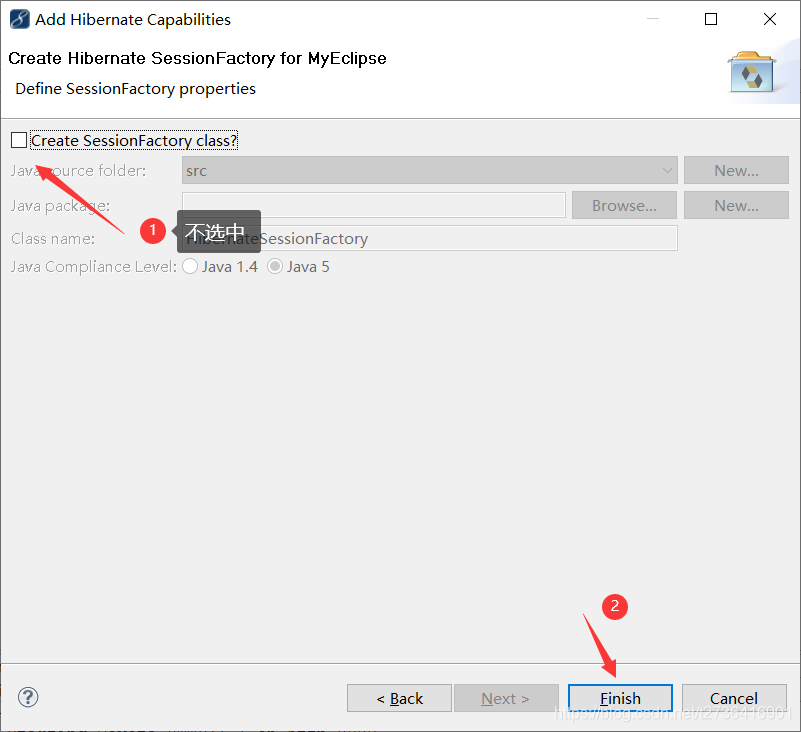Click the Create Hibernate SessionFactory heading
The height and width of the screenshot is (732, 801).
tap(197, 58)
